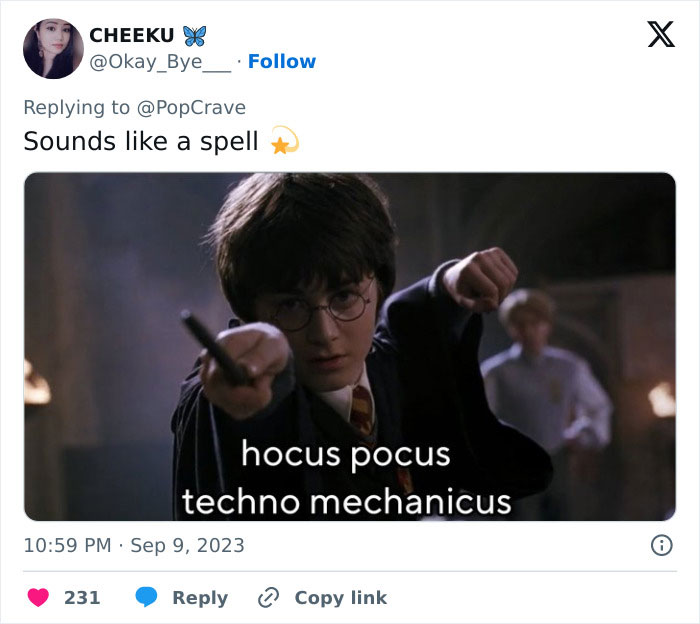Click the 231 likes count

click(x=82, y=598)
